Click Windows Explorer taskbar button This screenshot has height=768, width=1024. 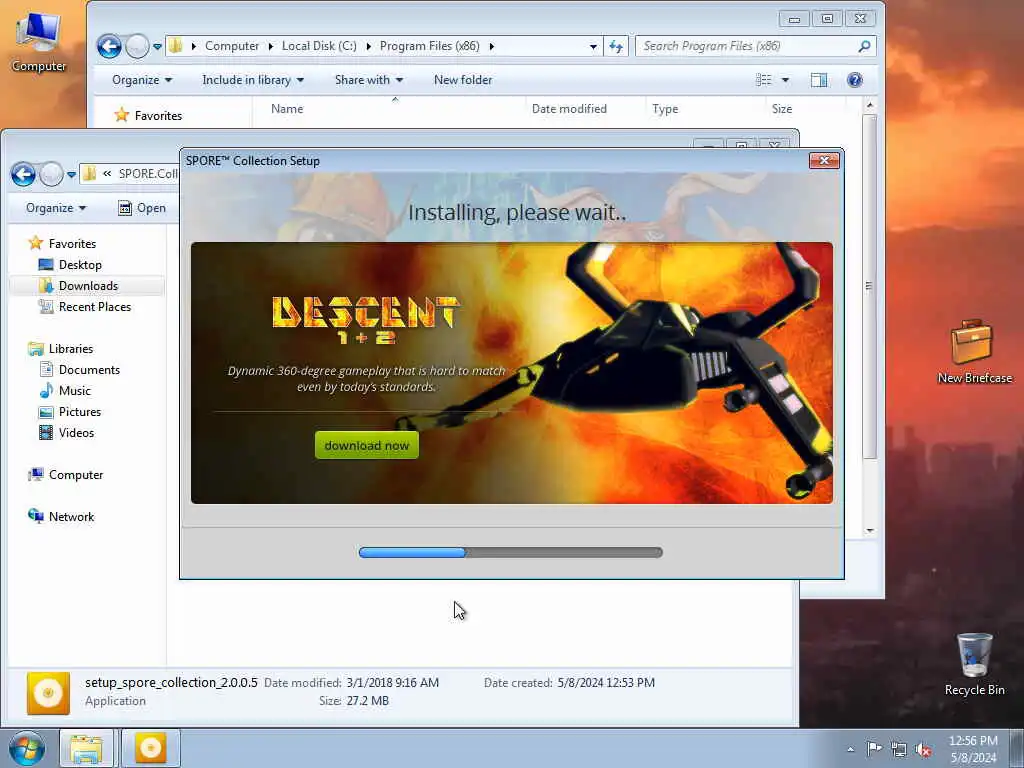coord(87,748)
